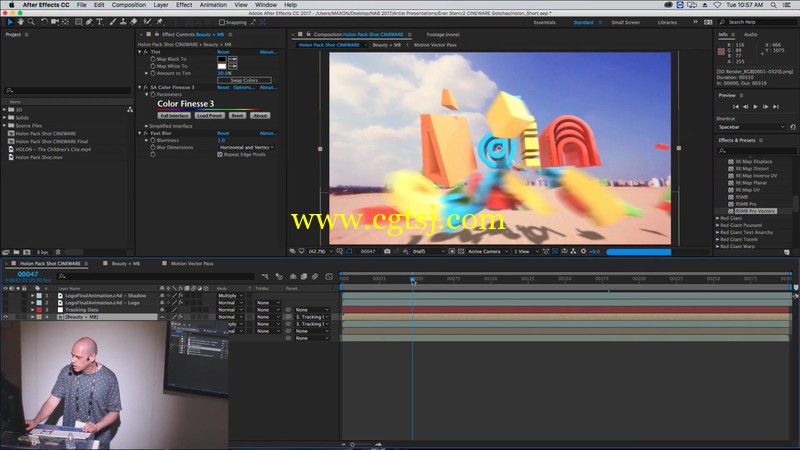Toggle visibility eye of Beauty + MB layer

pyautogui.click(x=6, y=317)
